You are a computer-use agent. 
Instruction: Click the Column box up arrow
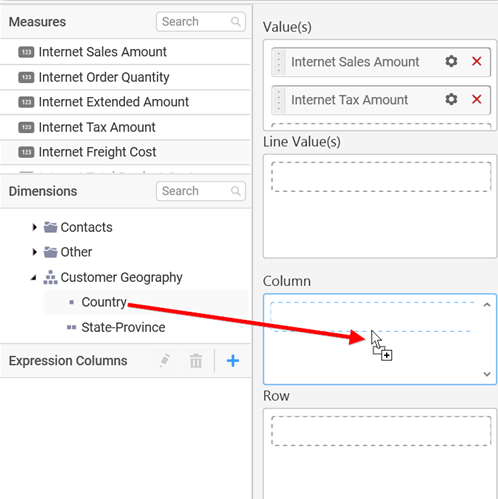point(487,305)
